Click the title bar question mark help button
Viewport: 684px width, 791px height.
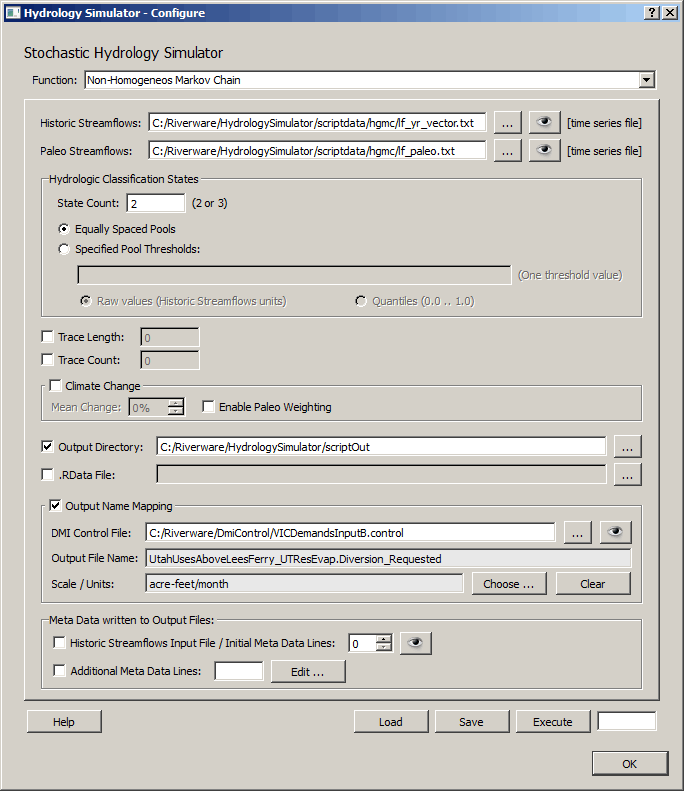(652, 13)
